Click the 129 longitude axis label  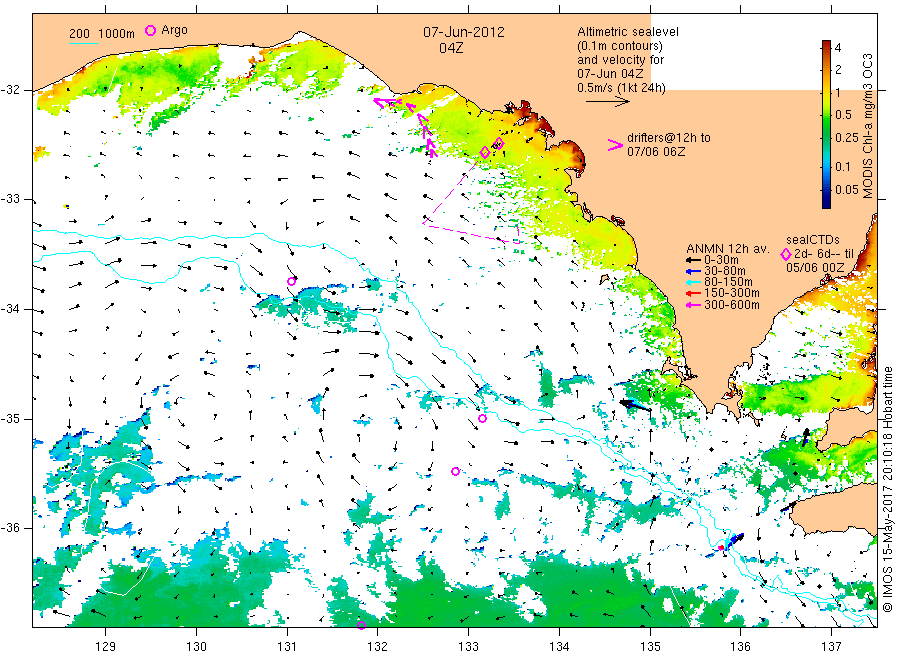click(x=106, y=647)
